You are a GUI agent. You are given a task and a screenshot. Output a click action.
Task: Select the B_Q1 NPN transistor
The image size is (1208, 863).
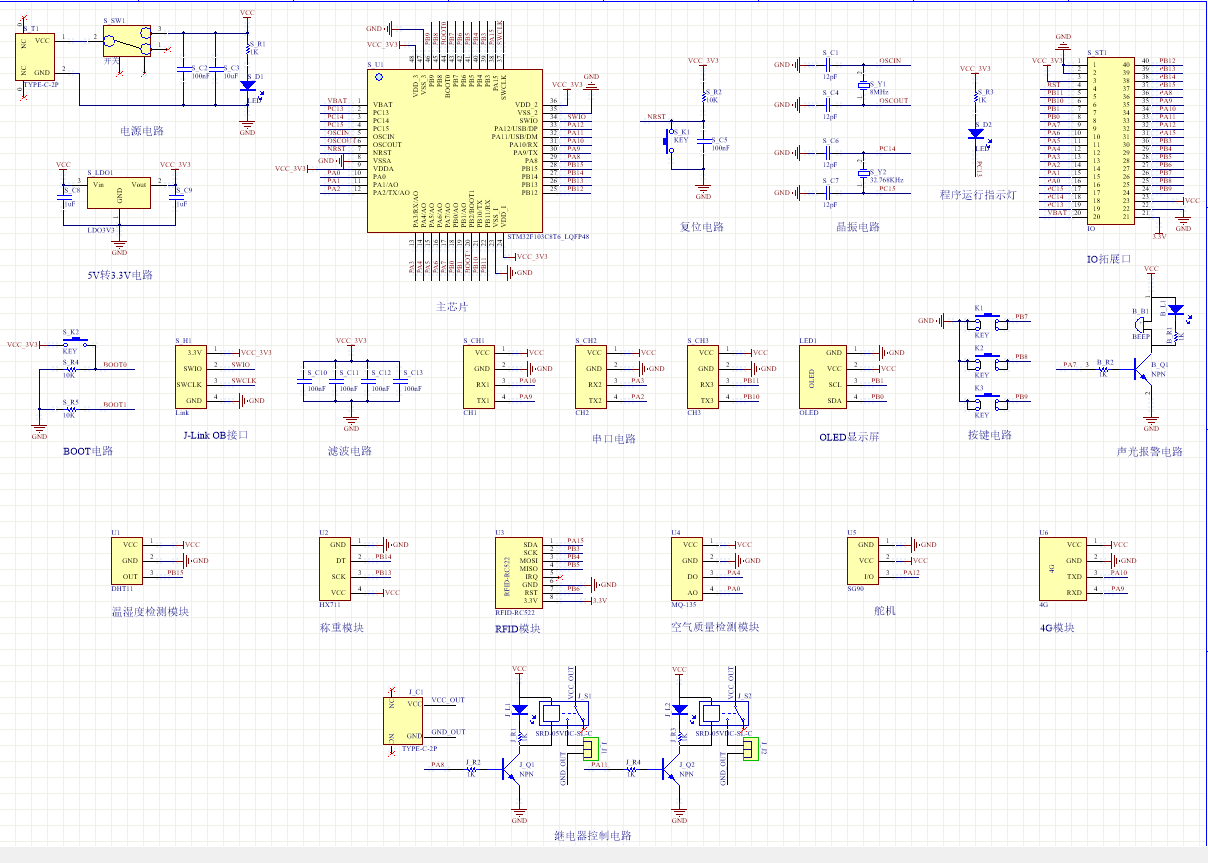1142,369
